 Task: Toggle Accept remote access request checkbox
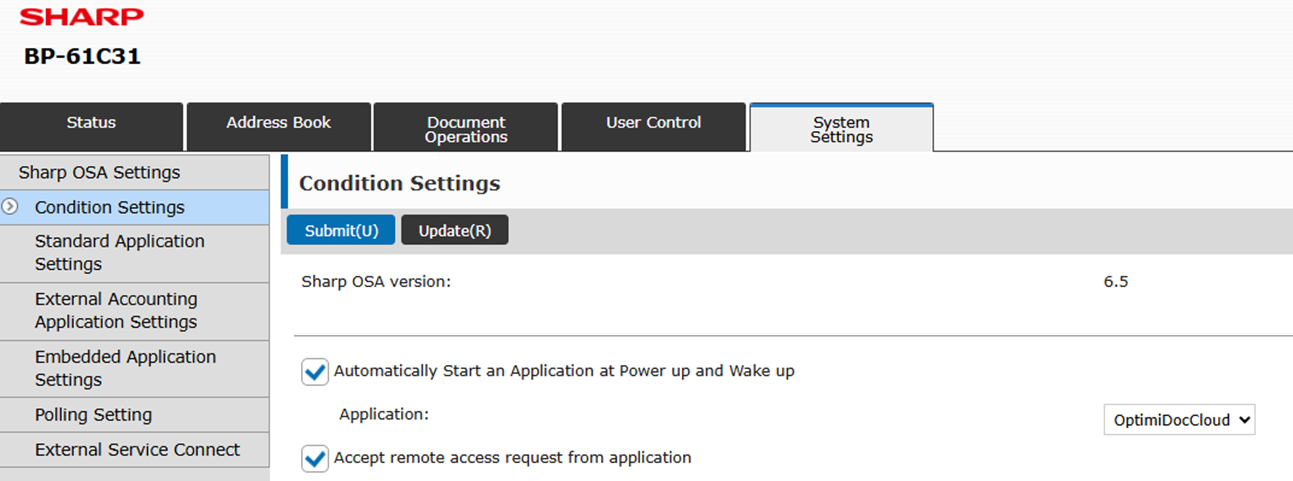pos(315,459)
